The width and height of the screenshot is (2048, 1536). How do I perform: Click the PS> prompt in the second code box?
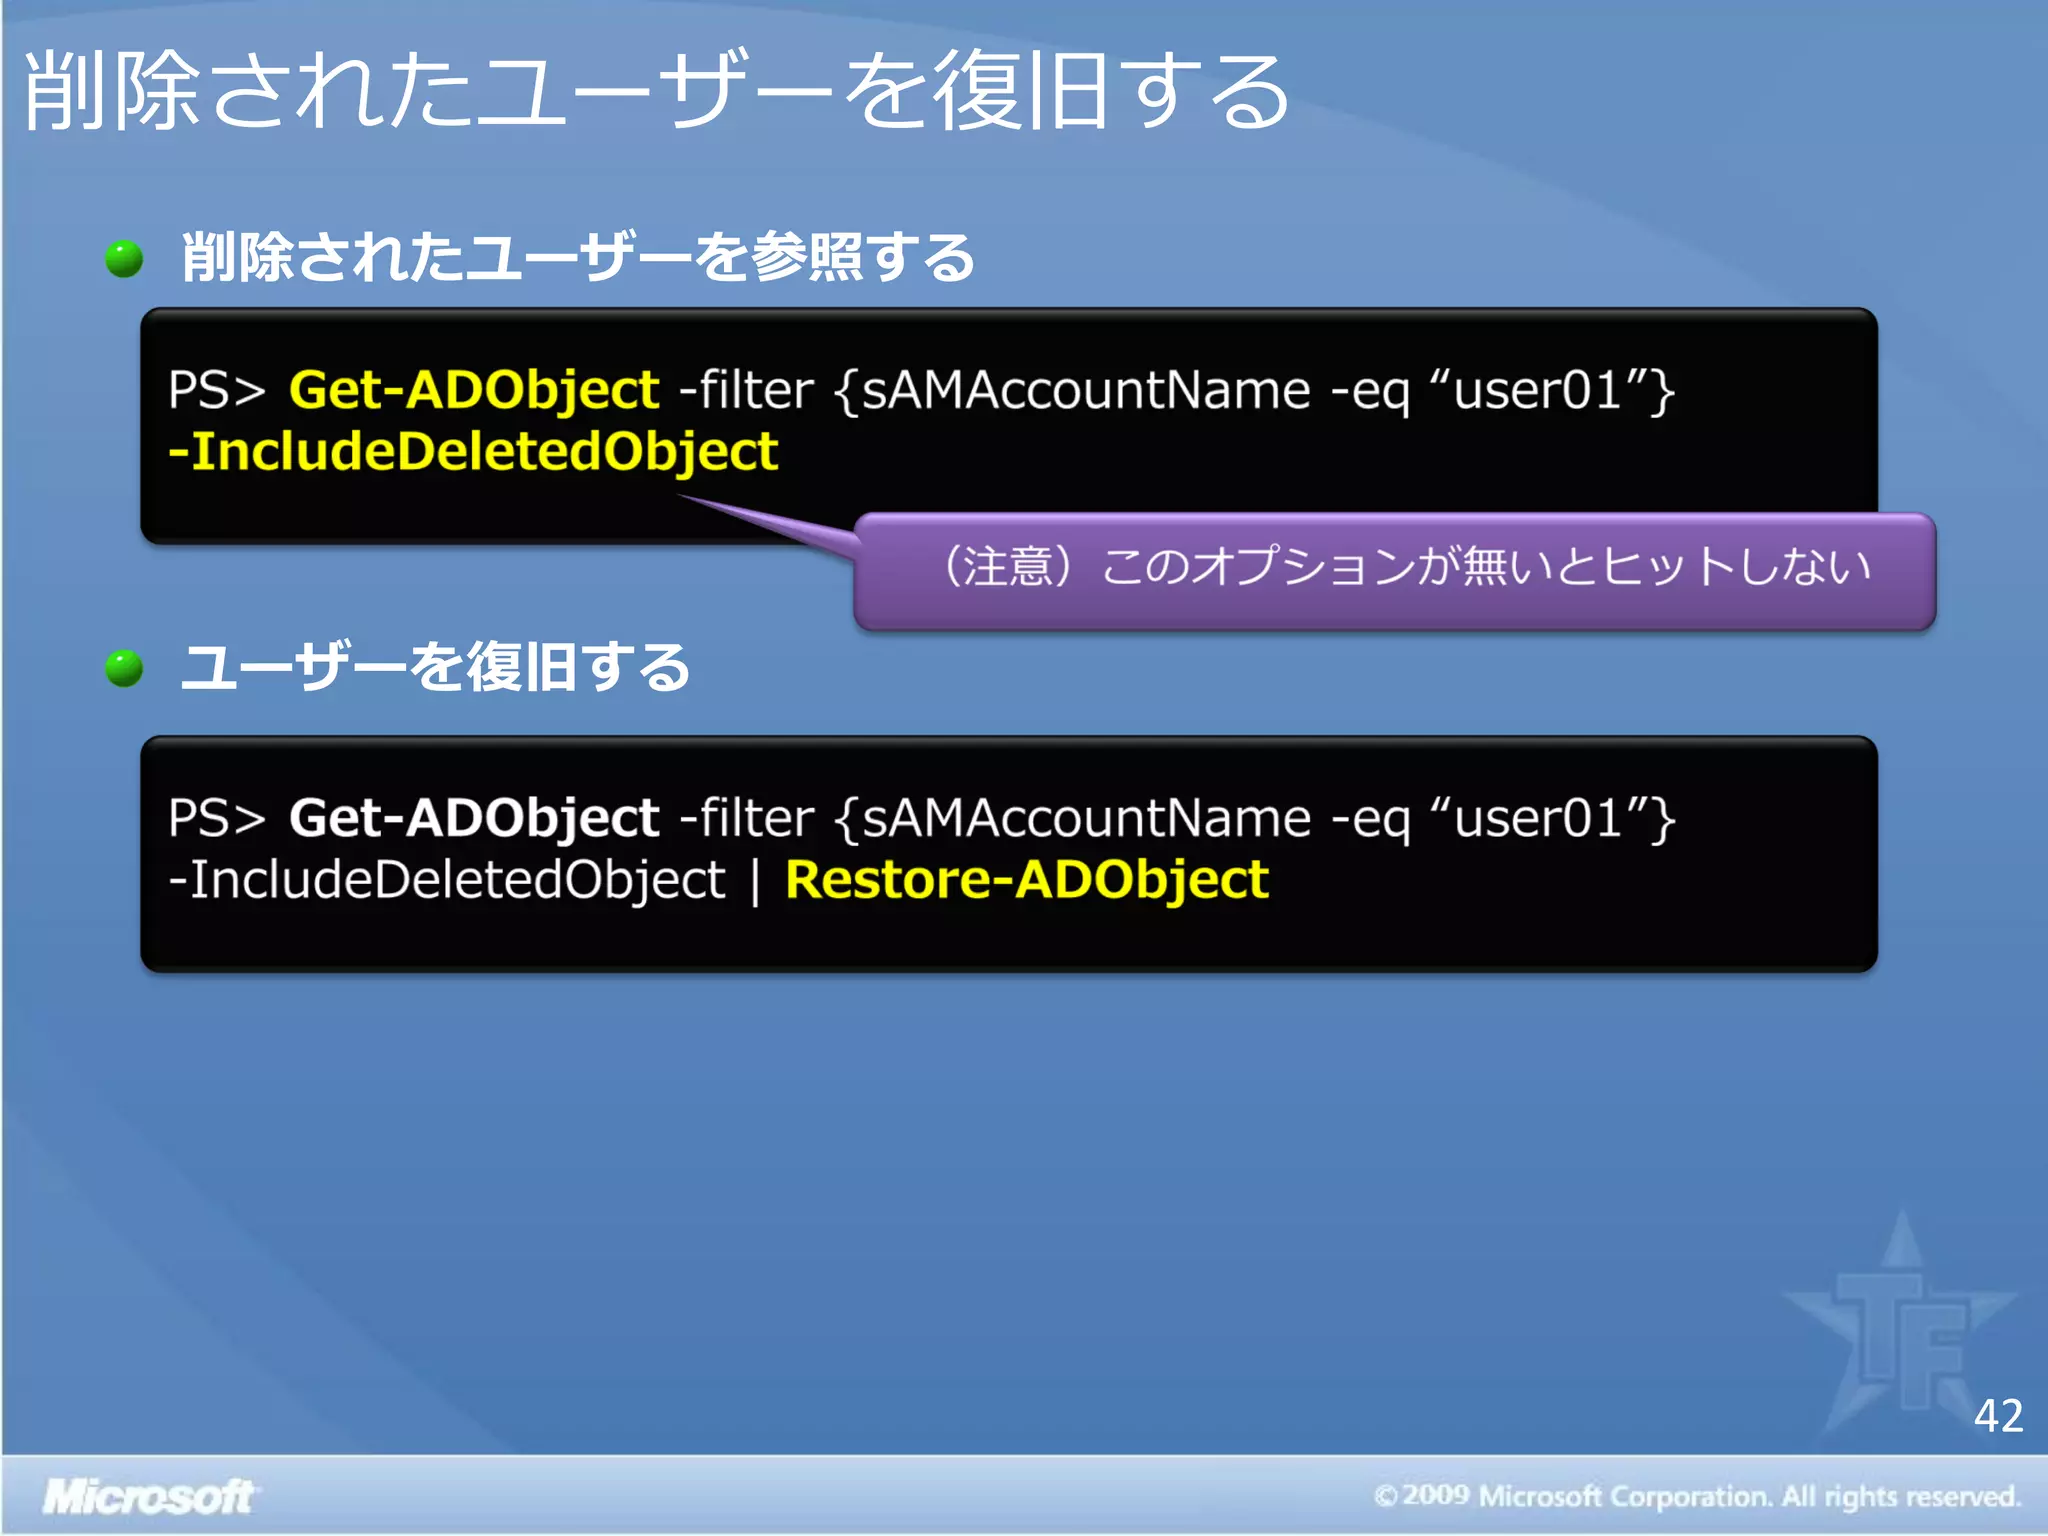tap(217, 818)
